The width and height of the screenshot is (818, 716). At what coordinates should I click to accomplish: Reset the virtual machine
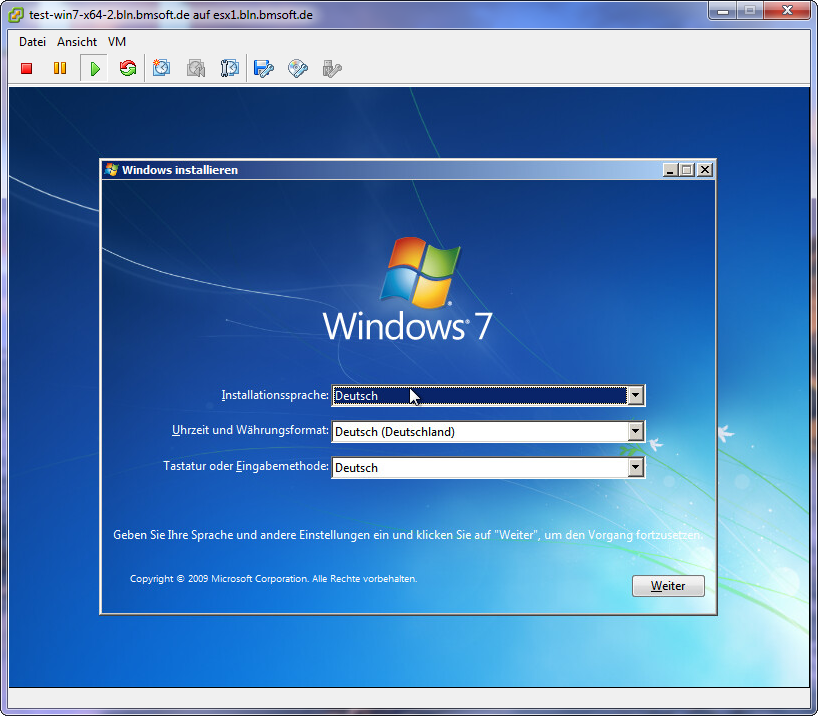tap(128, 68)
